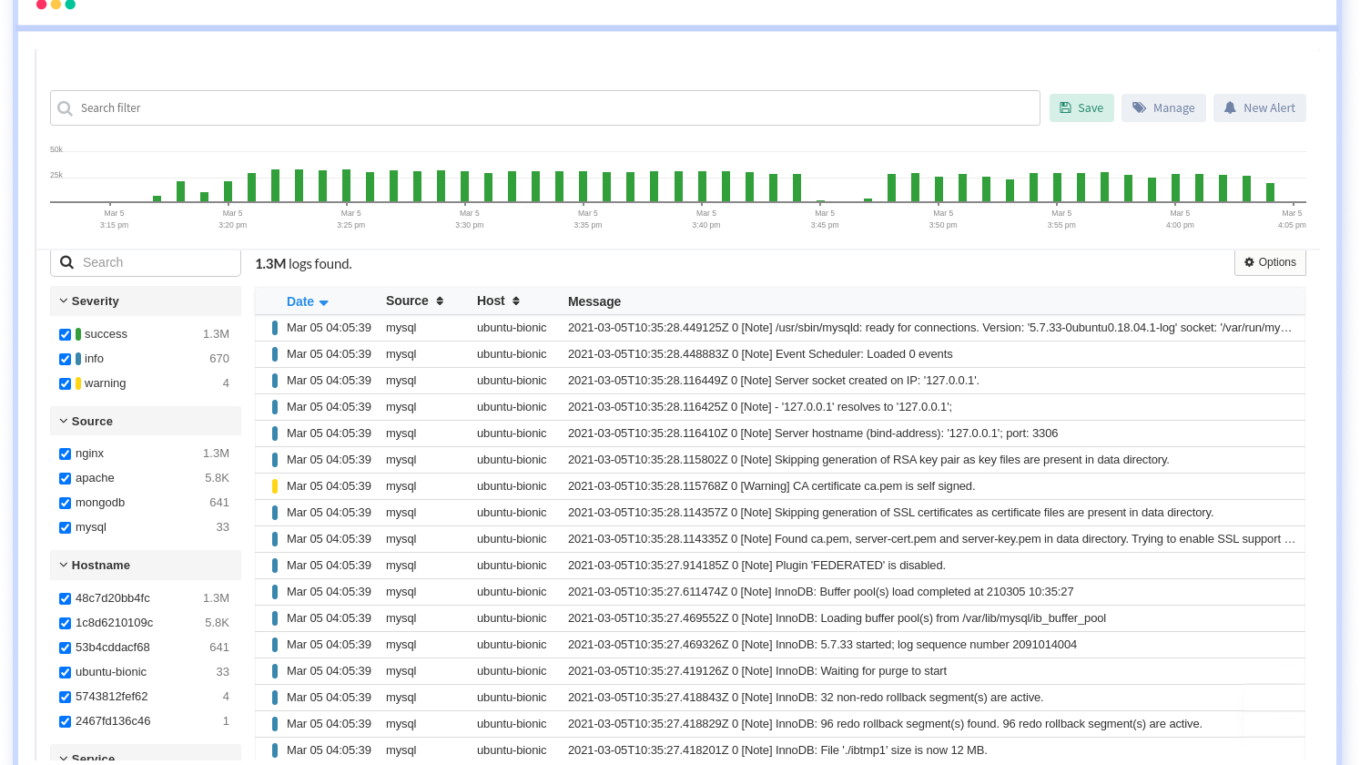
Task: Open 'InnoDB: 5.7.33 started' log message
Action: pos(822,644)
